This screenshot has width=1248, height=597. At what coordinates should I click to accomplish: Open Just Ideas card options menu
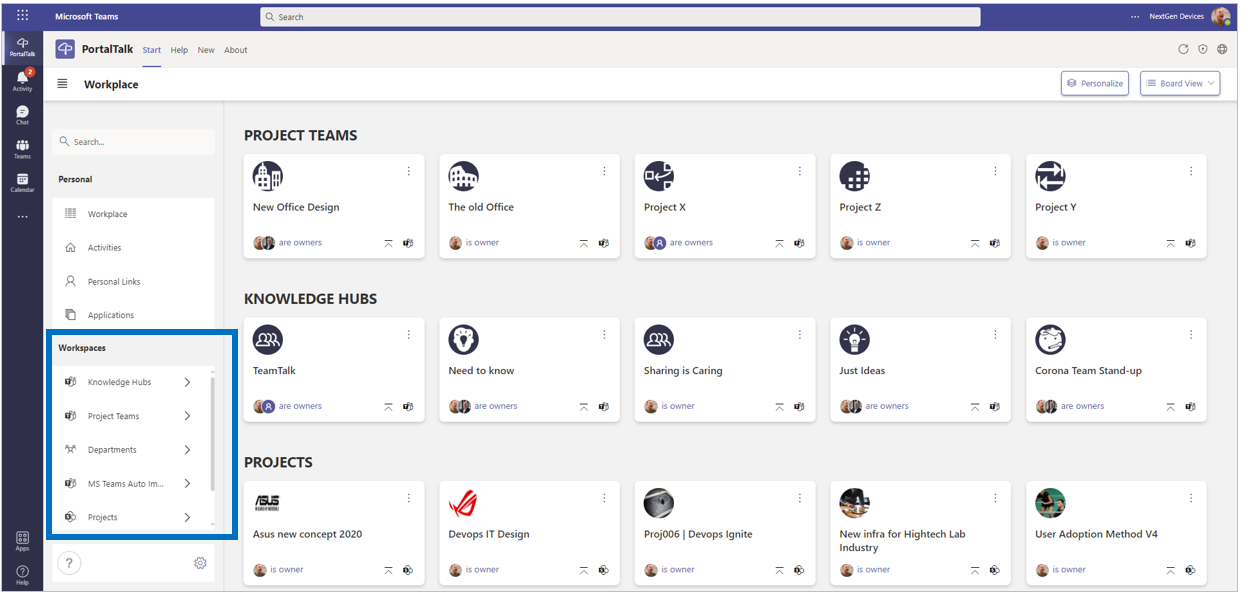click(995, 334)
